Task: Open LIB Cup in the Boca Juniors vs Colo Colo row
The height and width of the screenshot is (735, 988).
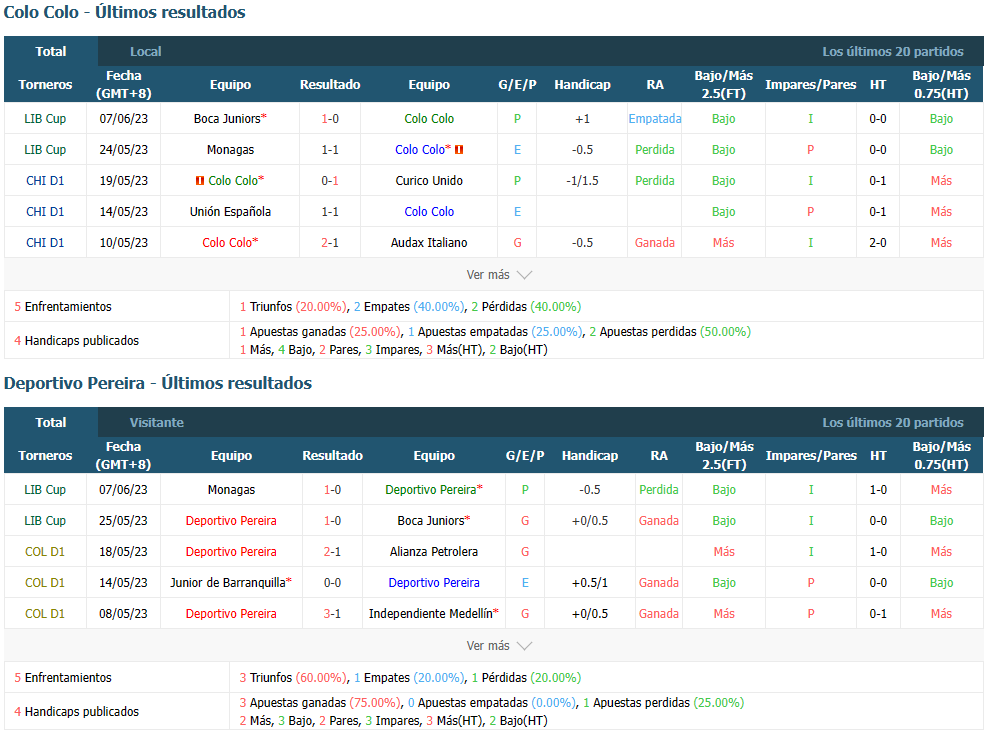Action: pos(45,119)
